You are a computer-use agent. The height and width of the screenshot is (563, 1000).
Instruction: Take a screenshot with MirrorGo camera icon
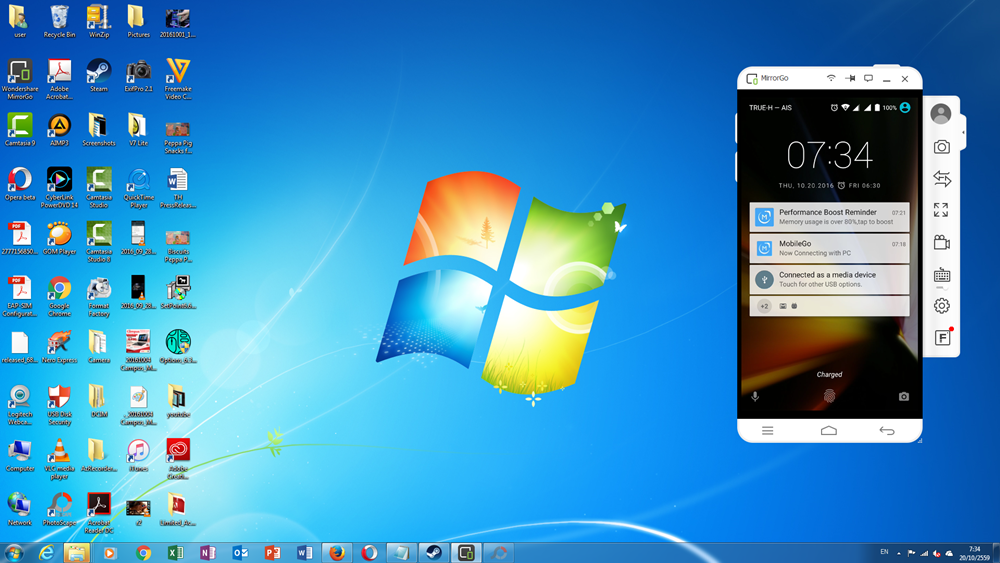[x=941, y=147]
